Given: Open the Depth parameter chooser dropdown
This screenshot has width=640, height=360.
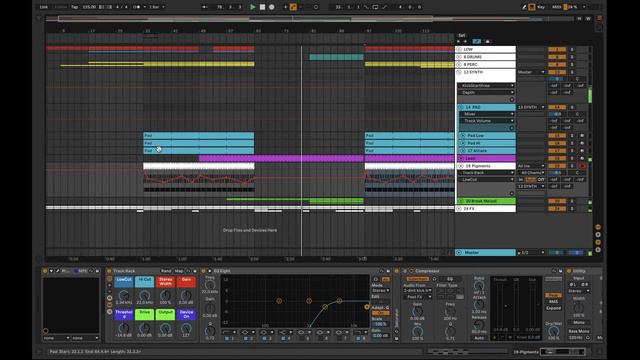Looking at the screenshot, I should tap(486, 93).
